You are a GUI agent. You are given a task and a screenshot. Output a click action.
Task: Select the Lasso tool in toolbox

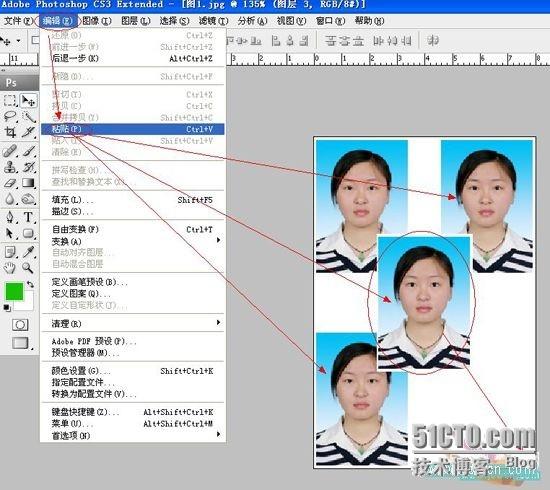coord(10,116)
